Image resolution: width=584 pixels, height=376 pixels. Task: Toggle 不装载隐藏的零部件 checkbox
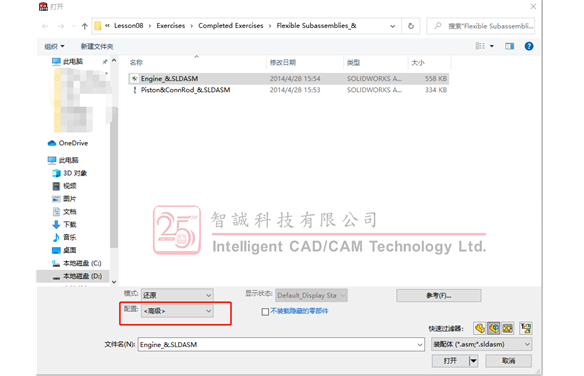265,312
